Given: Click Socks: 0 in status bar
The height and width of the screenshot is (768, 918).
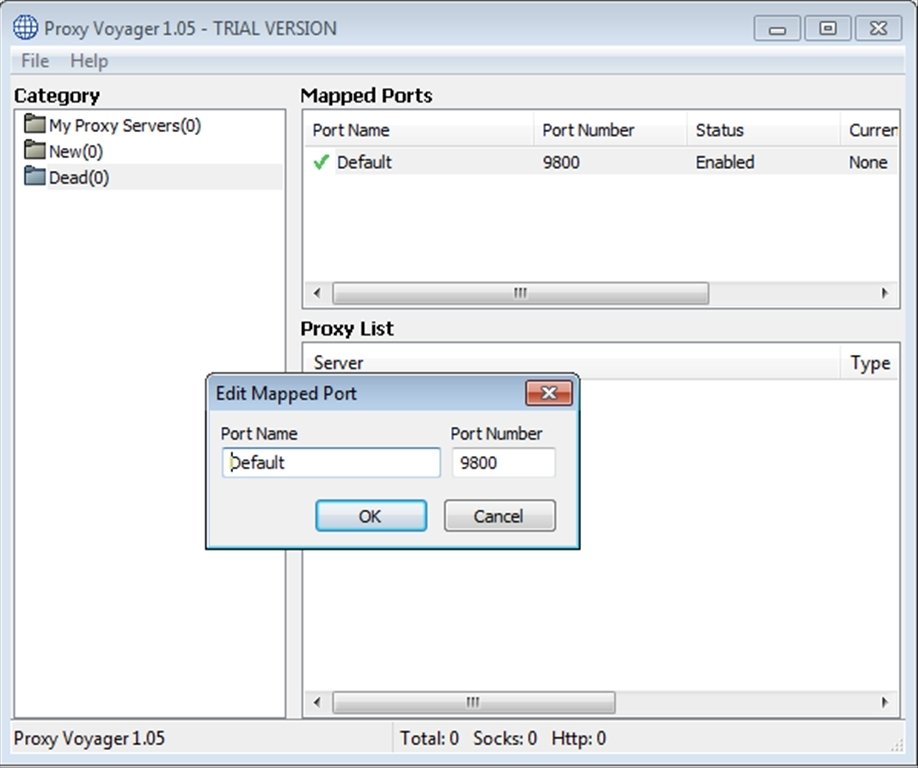Looking at the screenshot, I should [505, 738].
